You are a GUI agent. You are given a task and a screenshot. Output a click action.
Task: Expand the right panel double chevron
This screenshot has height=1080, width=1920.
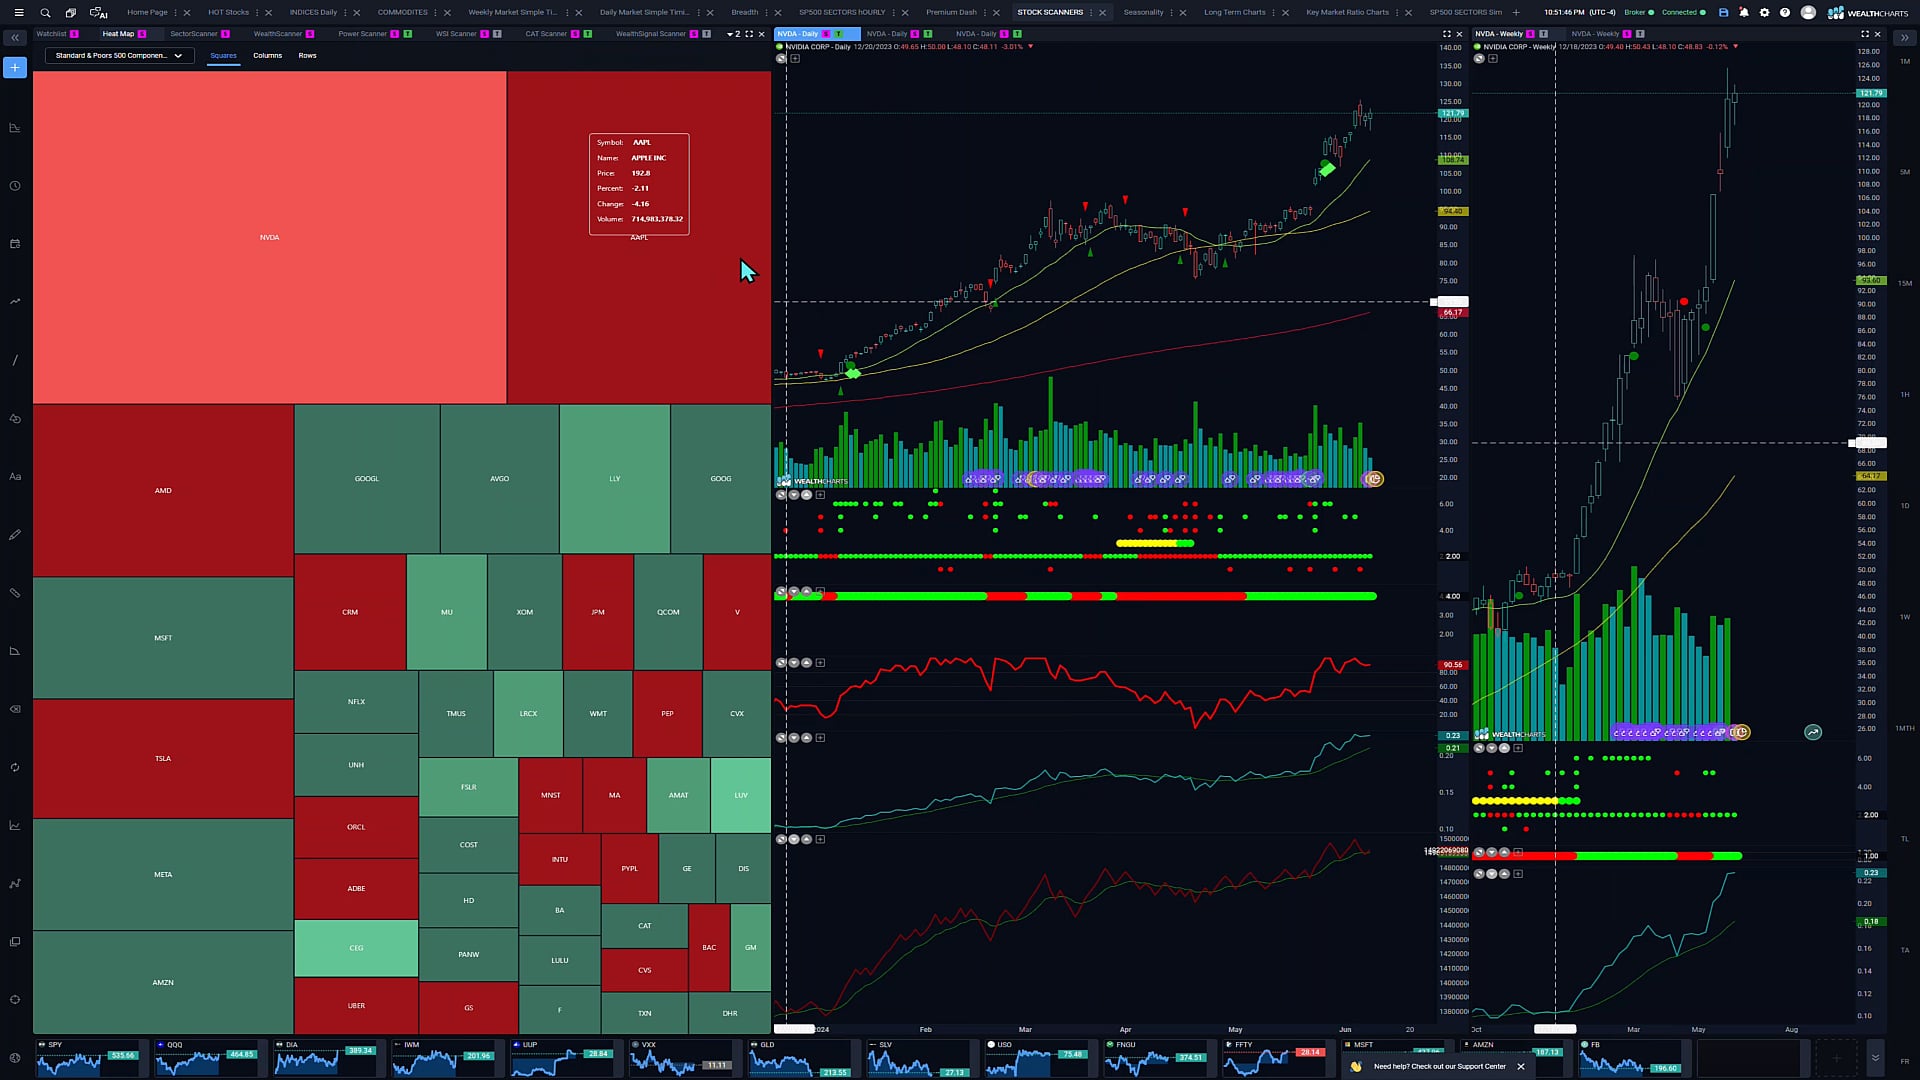coord(1904,38)
